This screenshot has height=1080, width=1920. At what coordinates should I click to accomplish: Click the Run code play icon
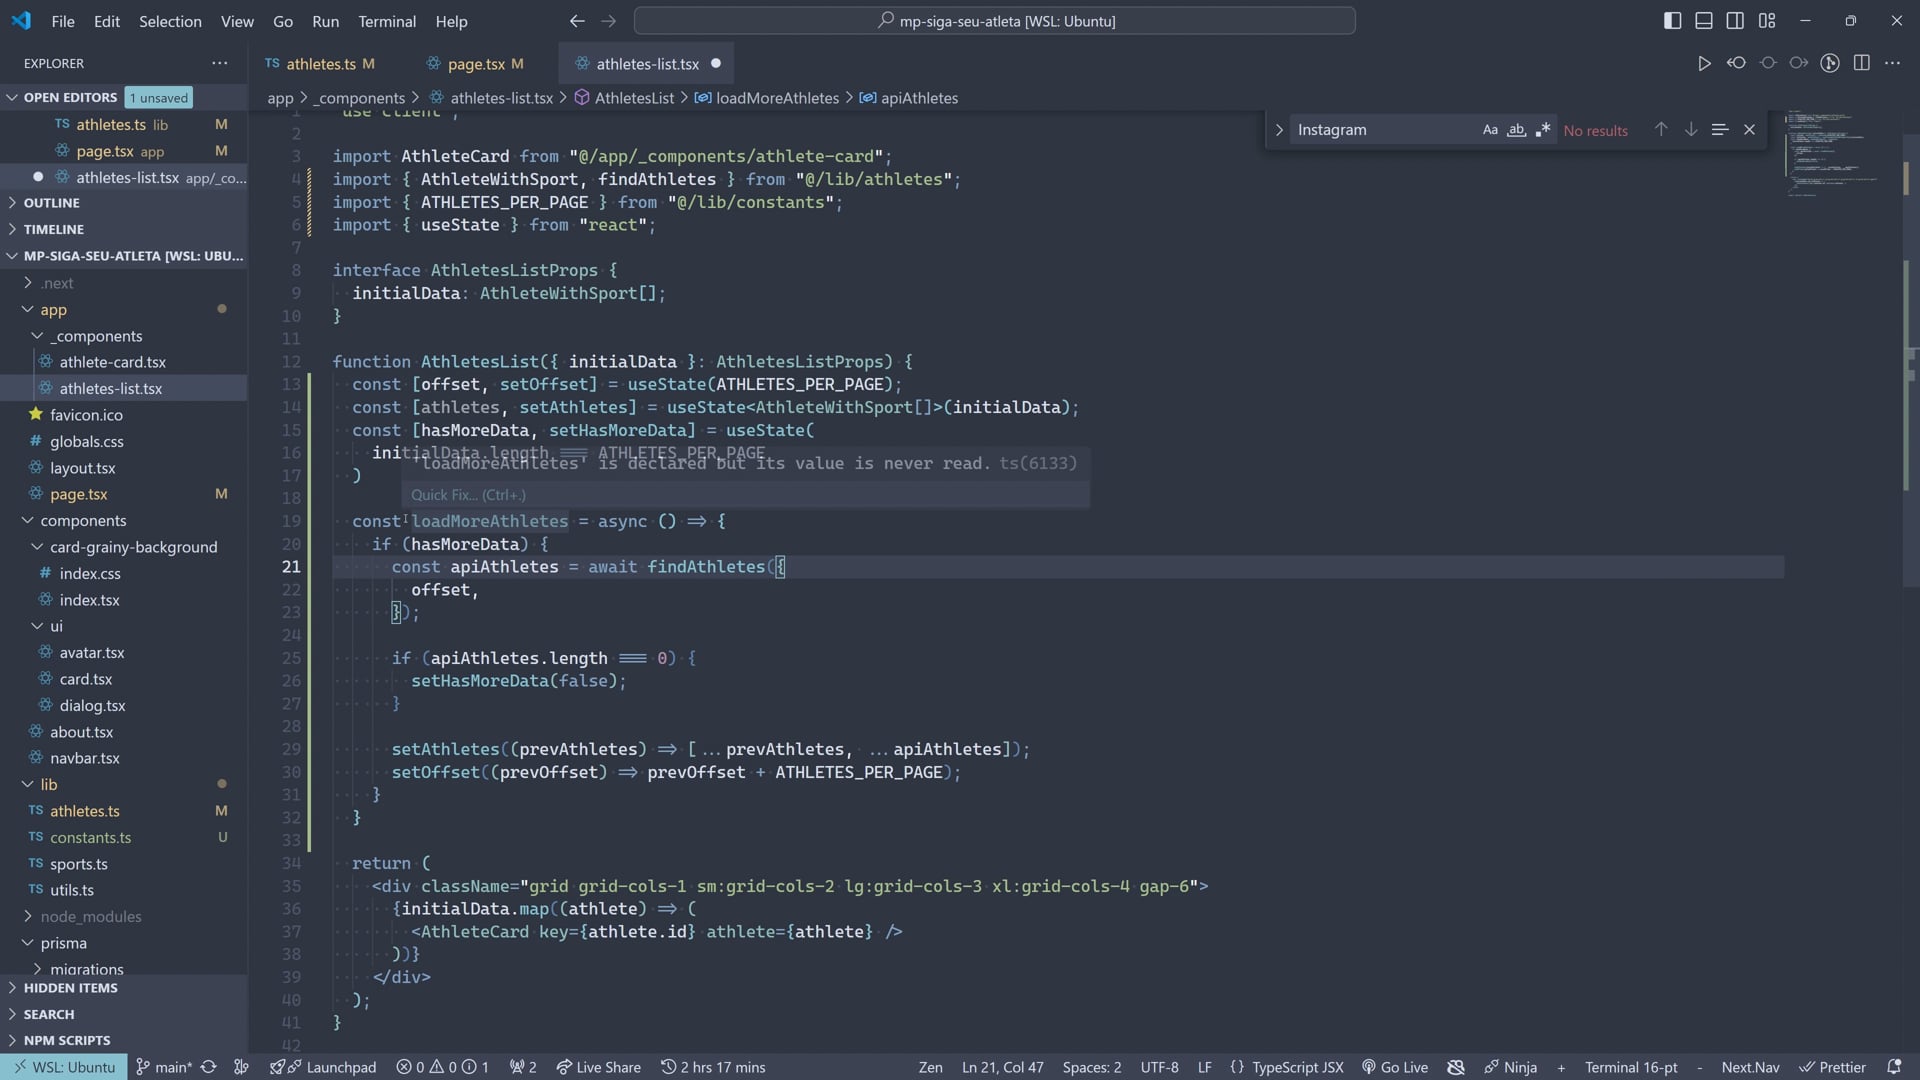1704,63
